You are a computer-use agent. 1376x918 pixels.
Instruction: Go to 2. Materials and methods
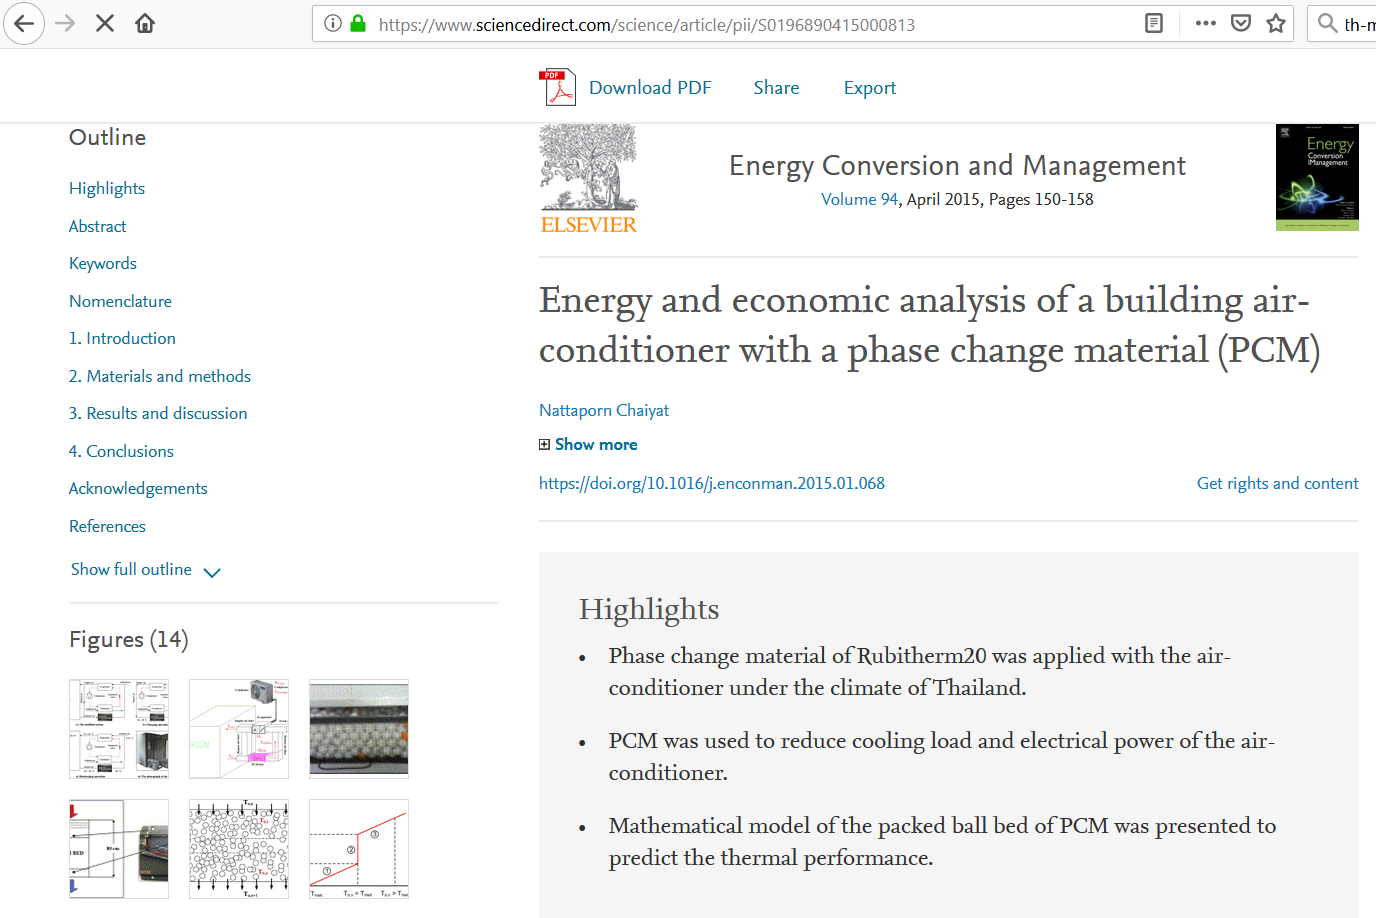click(160, 376)
